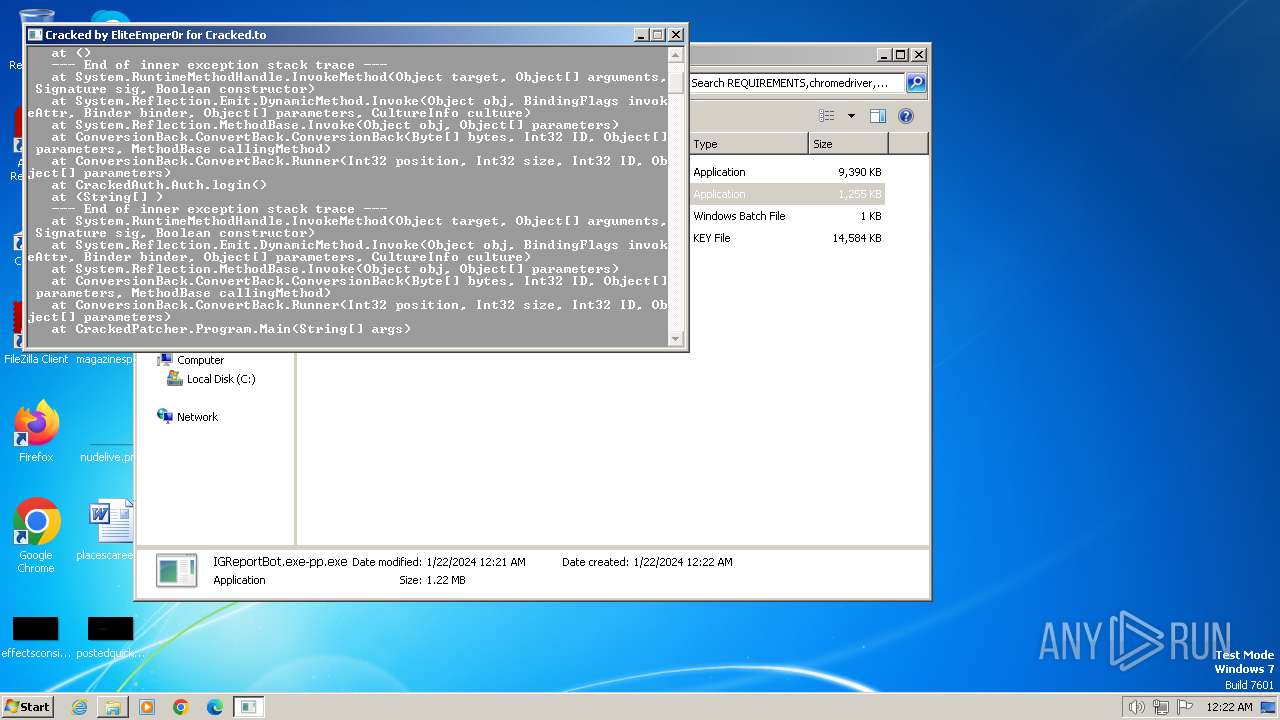Sort by the Size column header
1280x720 pixels.
click(848, 144)
